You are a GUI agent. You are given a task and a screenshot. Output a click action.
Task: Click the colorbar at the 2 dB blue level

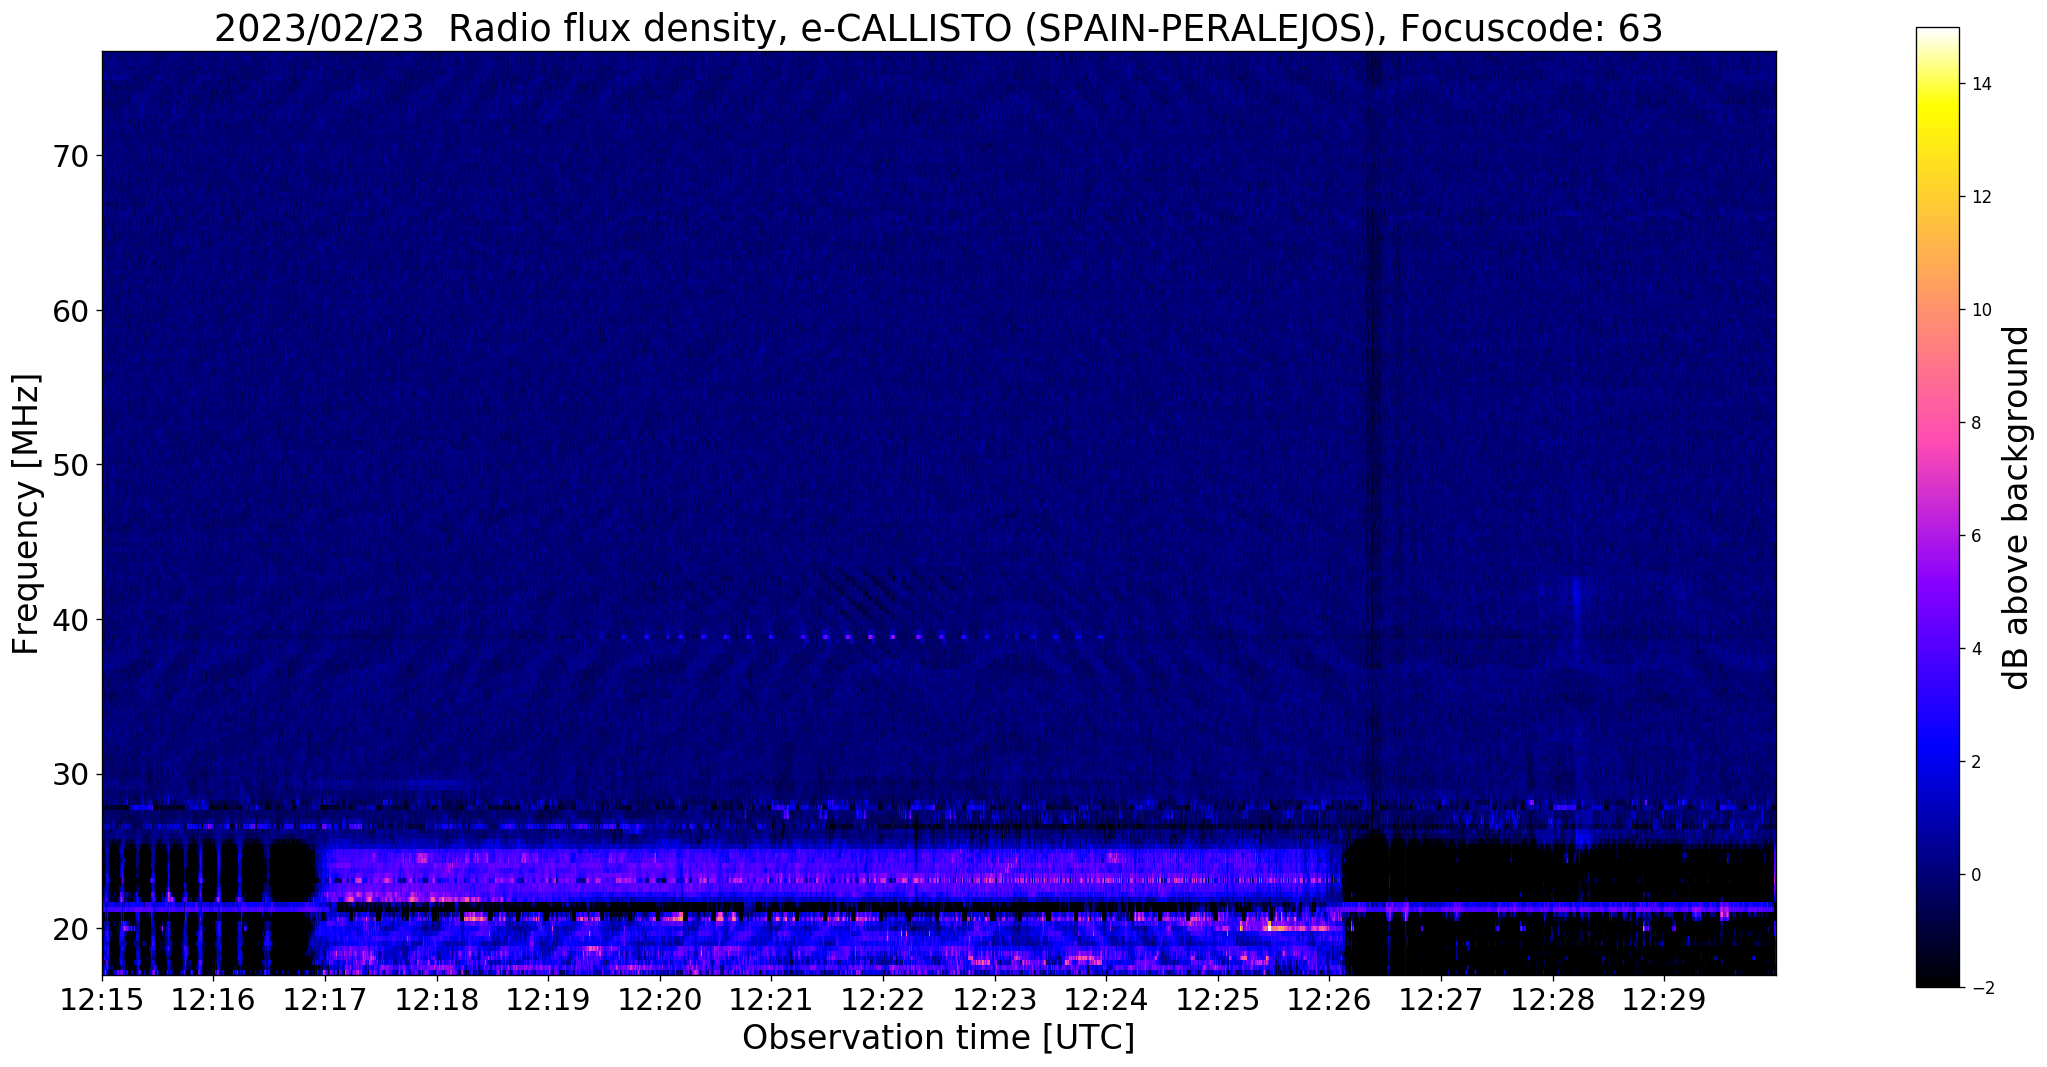click(1937, 762)
